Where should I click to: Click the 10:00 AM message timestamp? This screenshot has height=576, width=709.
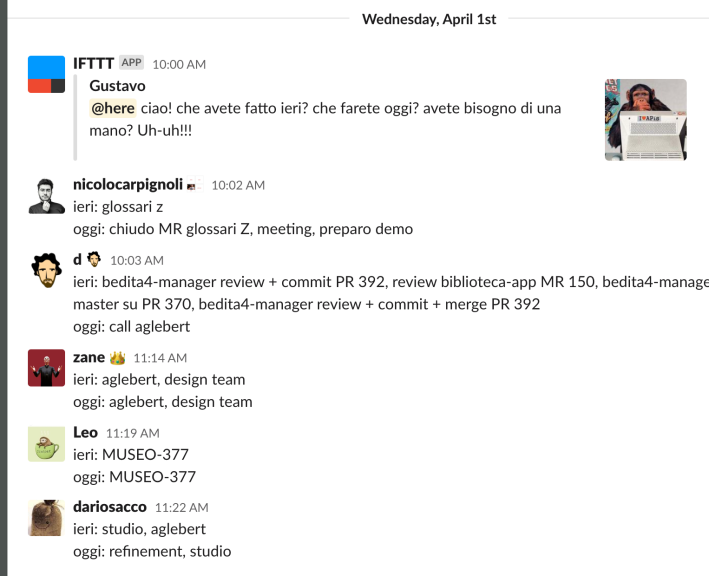179,64
